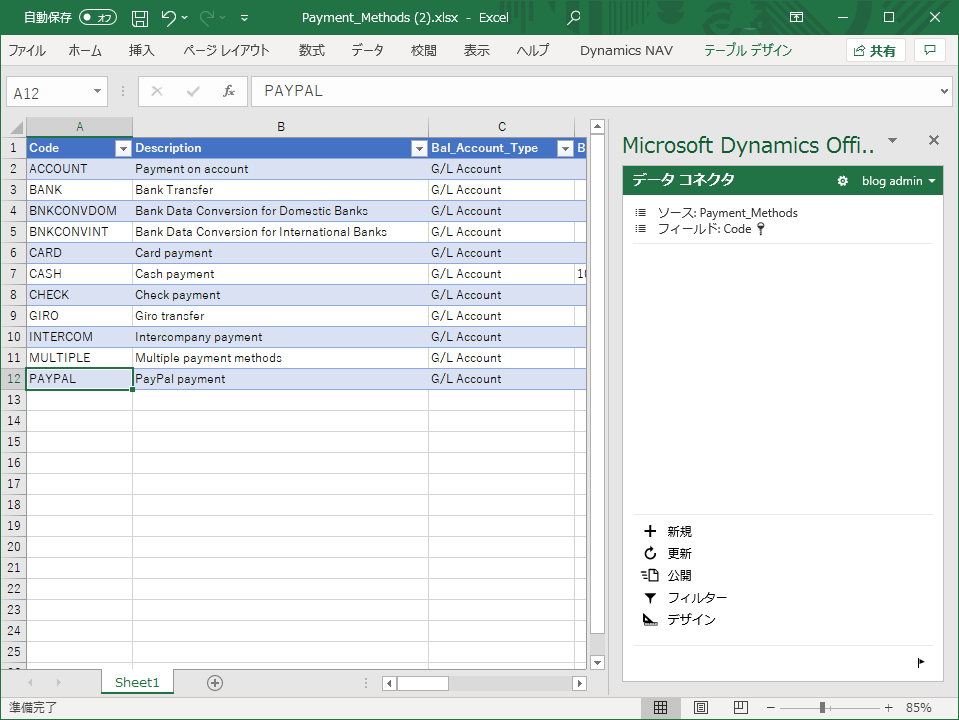Open Data Connector settings gear icon

click(842, 181)
